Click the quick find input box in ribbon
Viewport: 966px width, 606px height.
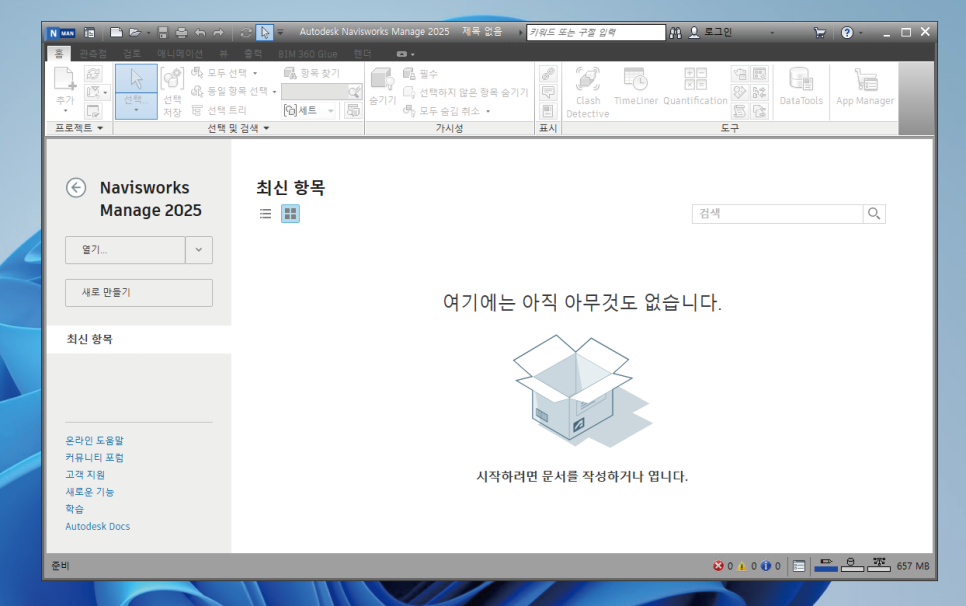[315, 92]
